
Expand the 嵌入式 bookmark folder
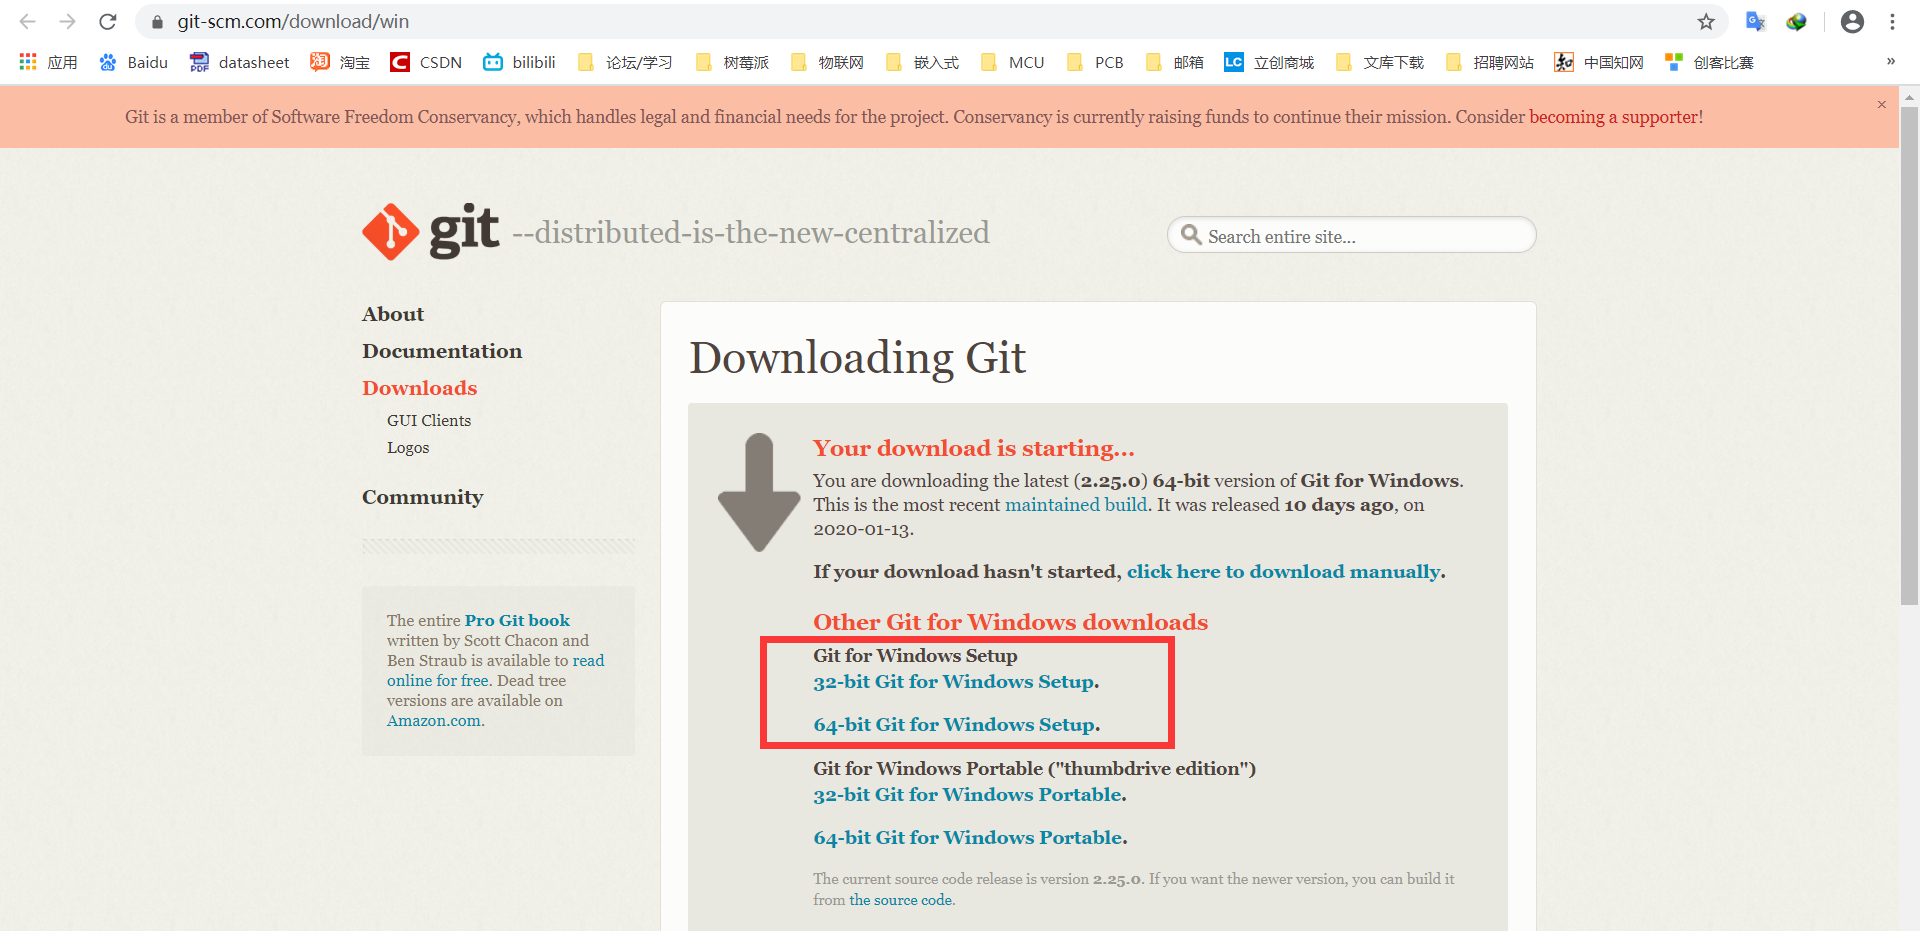click(x=922, y=62)
